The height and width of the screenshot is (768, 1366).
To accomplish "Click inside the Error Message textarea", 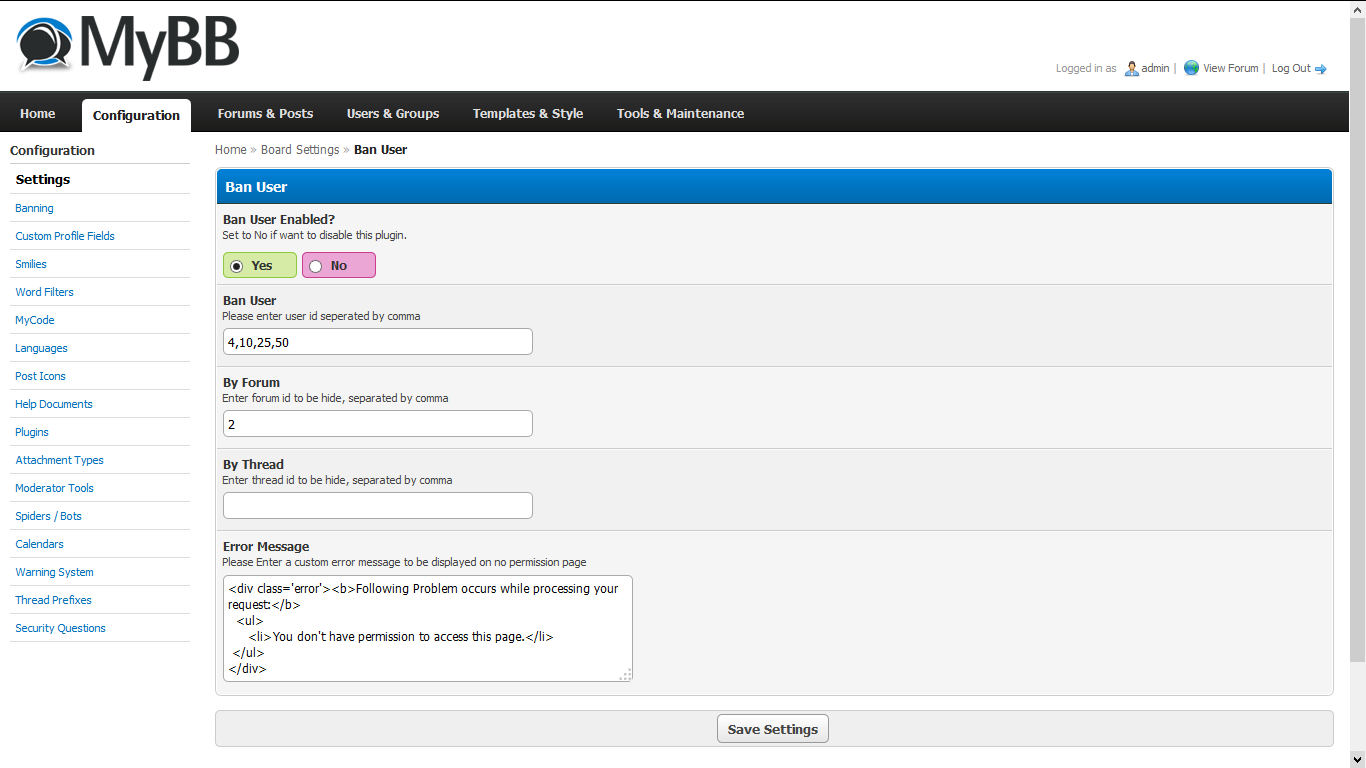I will [427, 628].
